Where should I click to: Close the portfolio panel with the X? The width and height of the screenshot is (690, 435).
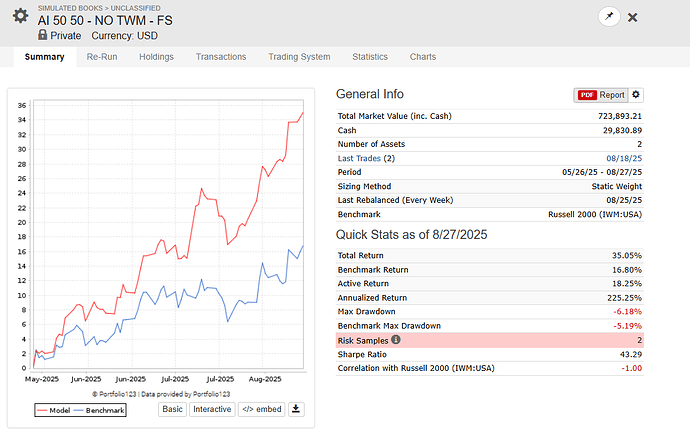pos(632,17)
